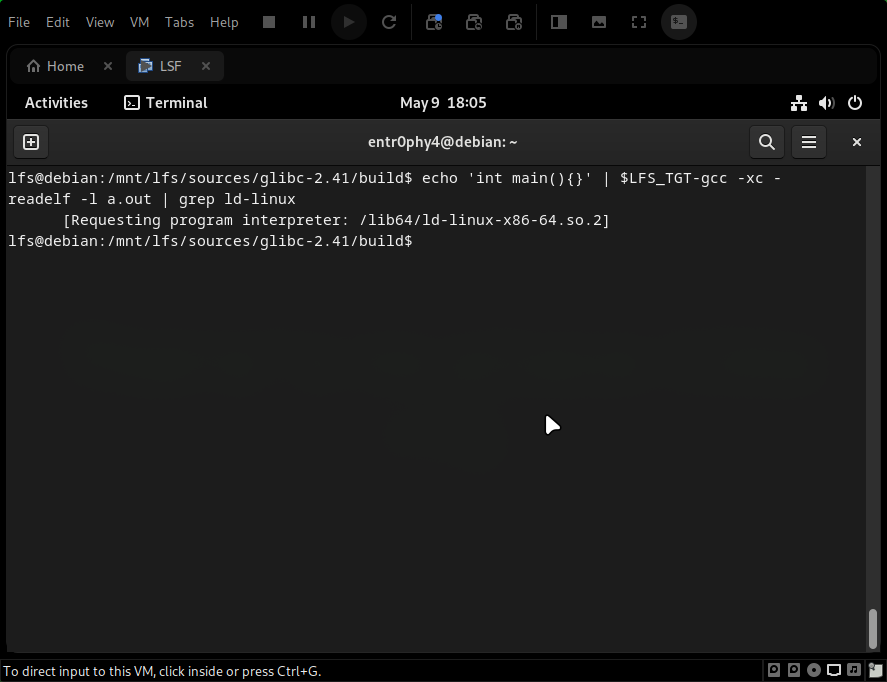The width and height of the screenshot is (887, 682).
Task: Open a new terminal tab with the plus button
Action: coord(30,142)
